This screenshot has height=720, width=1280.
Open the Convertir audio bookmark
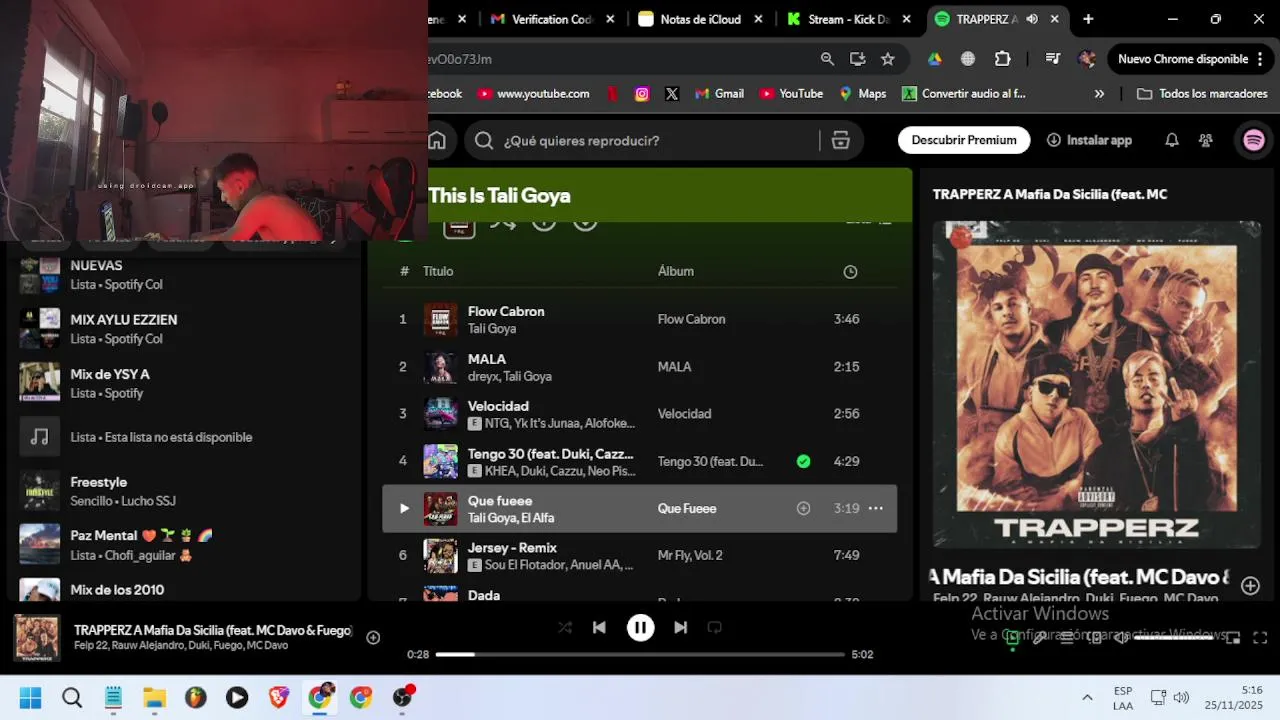tap(964, 94)
